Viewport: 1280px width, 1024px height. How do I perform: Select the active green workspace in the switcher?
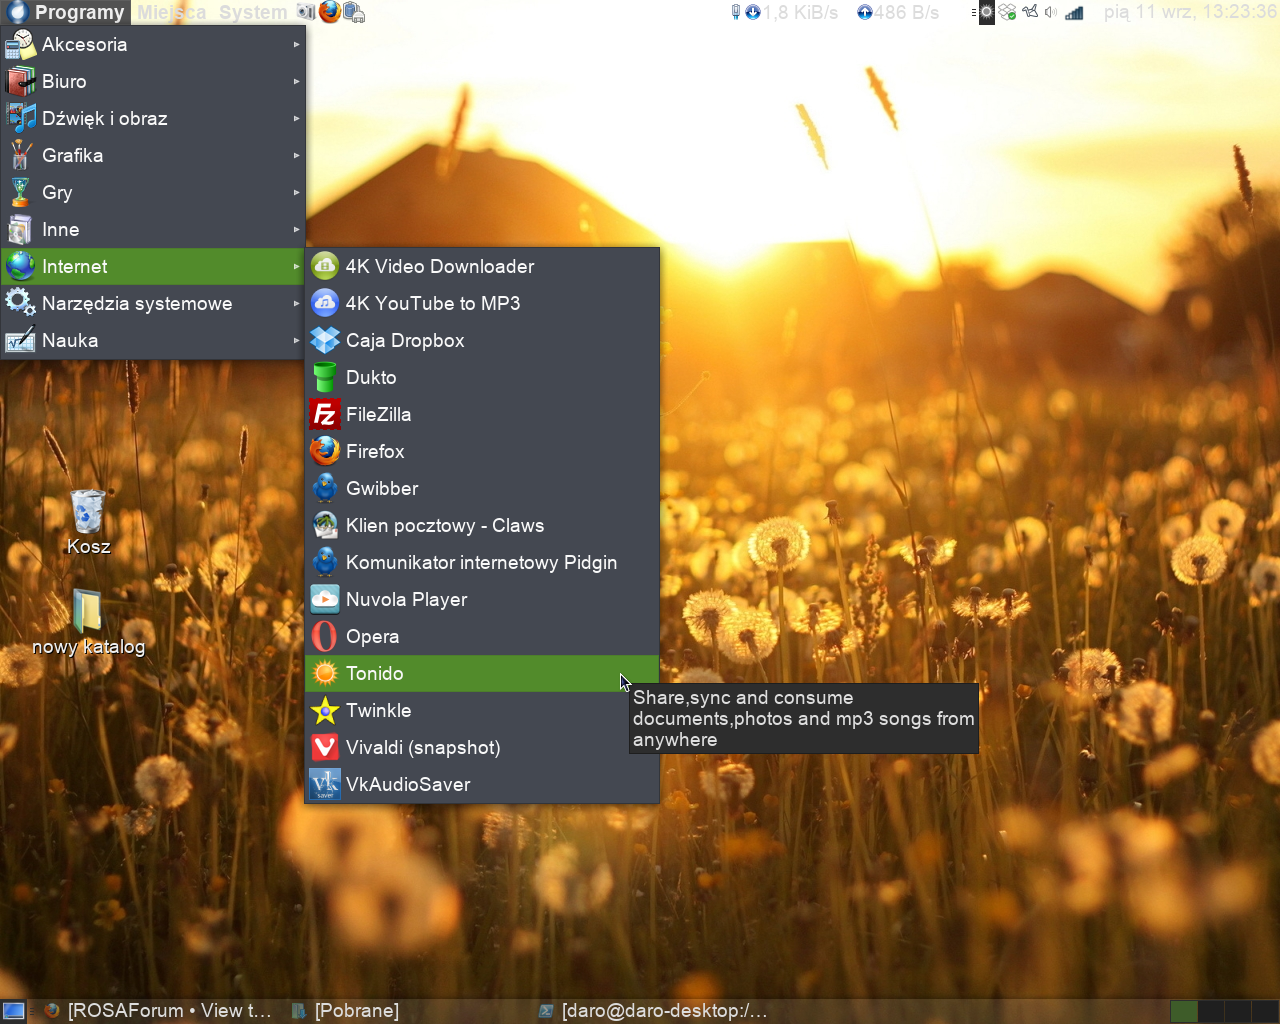pyautogui.click(x=1184, y=1011)
